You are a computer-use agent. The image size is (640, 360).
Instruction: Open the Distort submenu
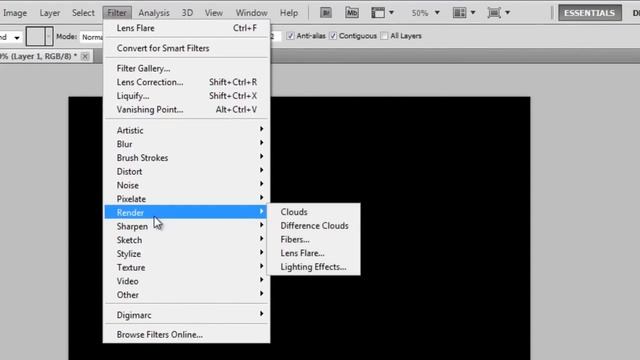coord(186,171)
